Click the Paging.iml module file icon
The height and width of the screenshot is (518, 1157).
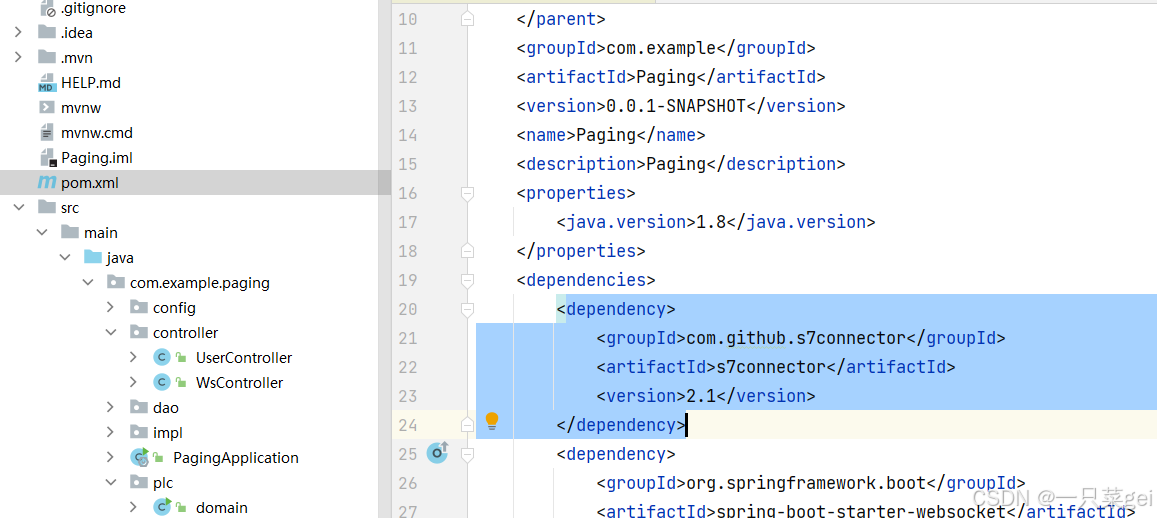click(47, 158)
